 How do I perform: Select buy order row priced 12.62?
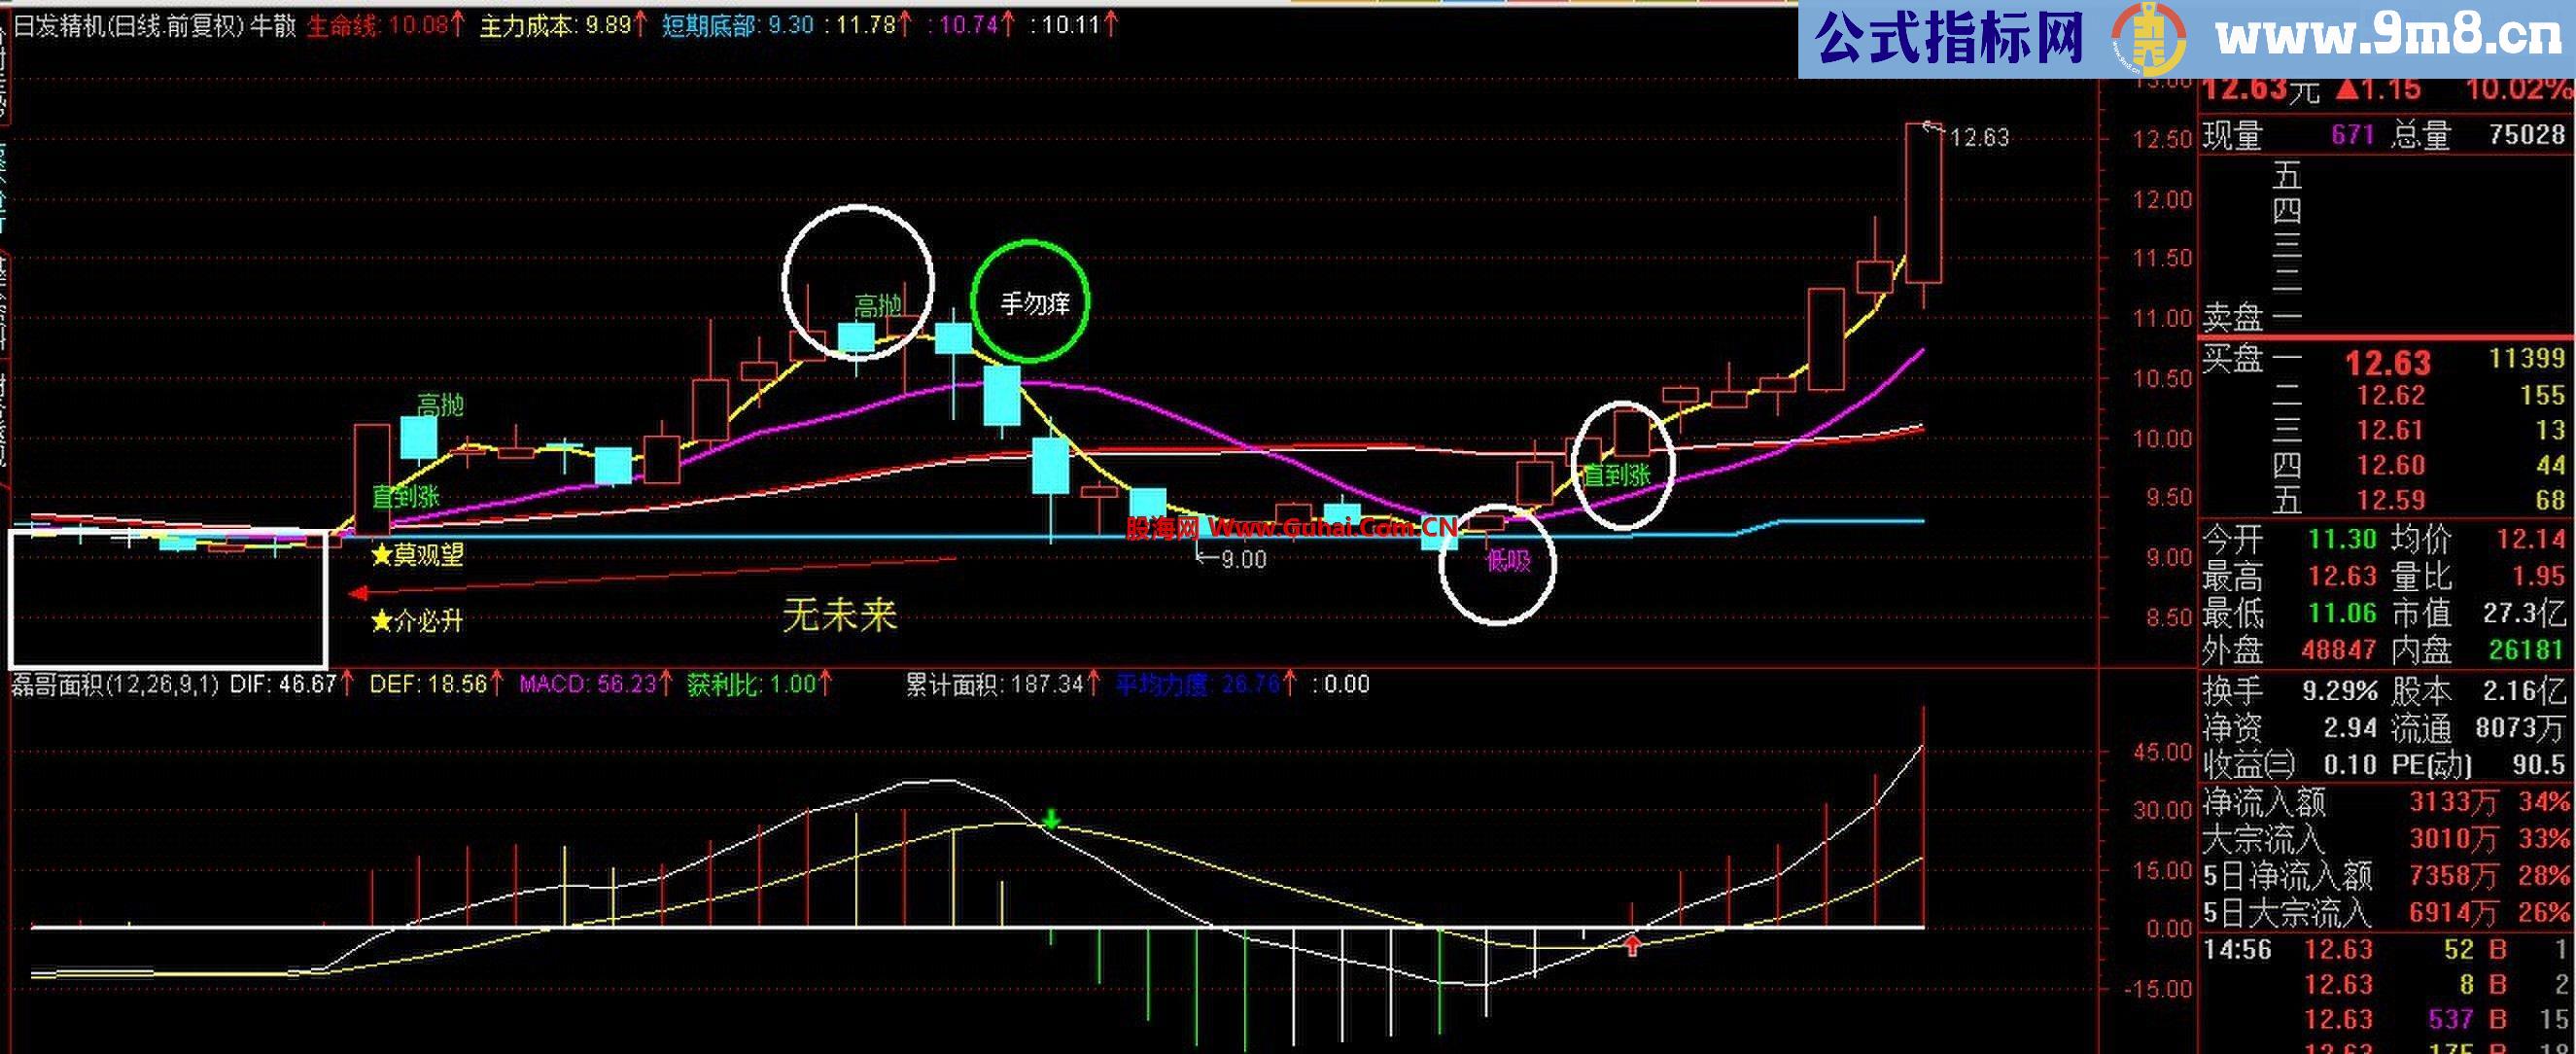2389,396
